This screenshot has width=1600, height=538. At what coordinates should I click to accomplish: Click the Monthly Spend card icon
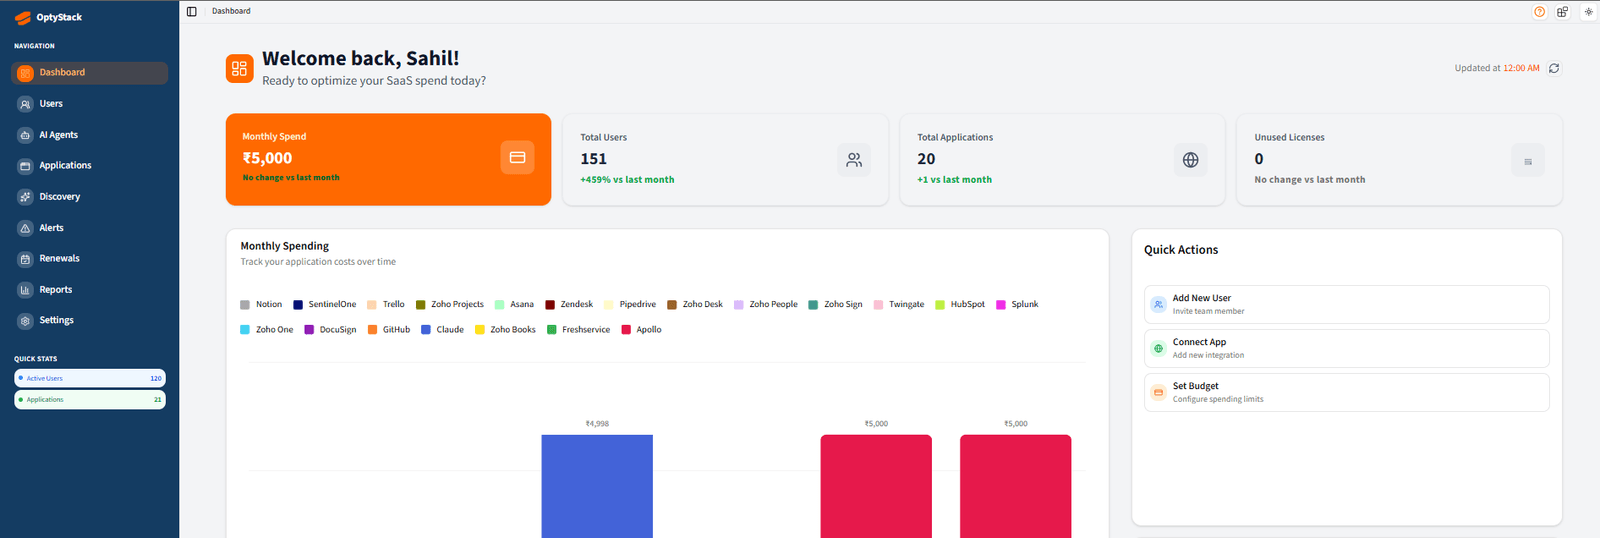(x=517, y=157)
